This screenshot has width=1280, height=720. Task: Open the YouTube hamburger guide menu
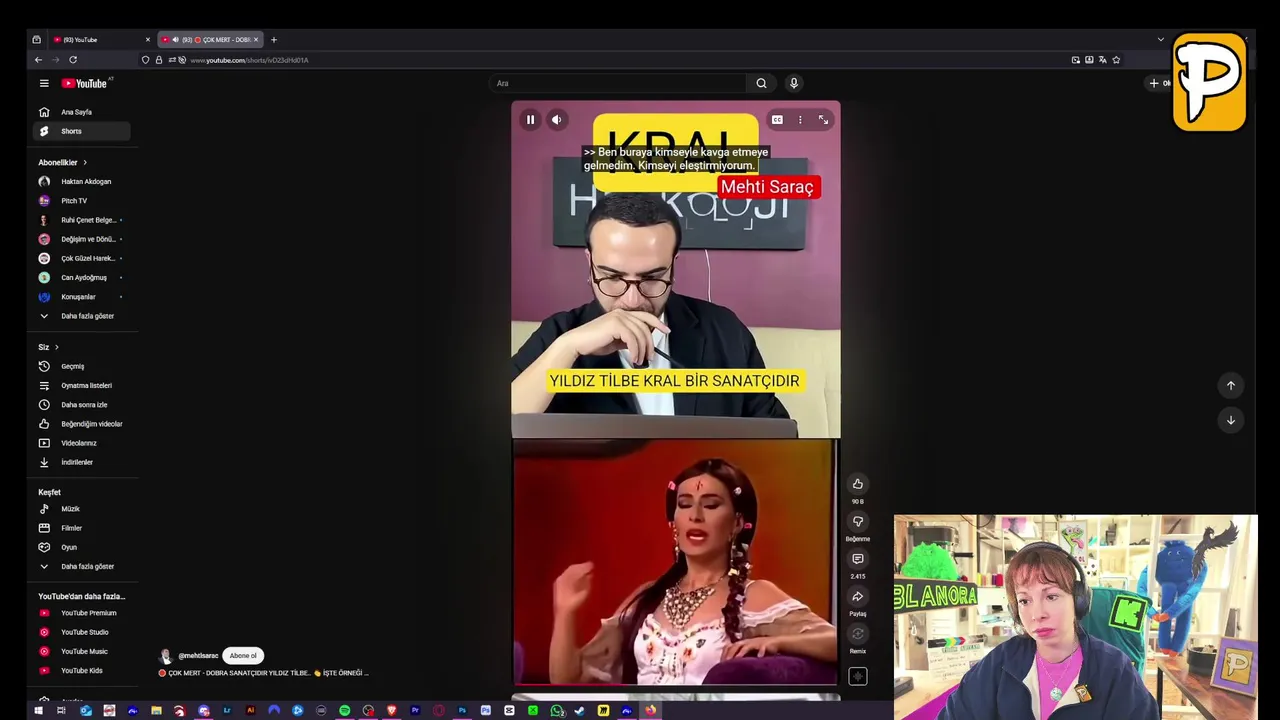[x=44, y=83]
